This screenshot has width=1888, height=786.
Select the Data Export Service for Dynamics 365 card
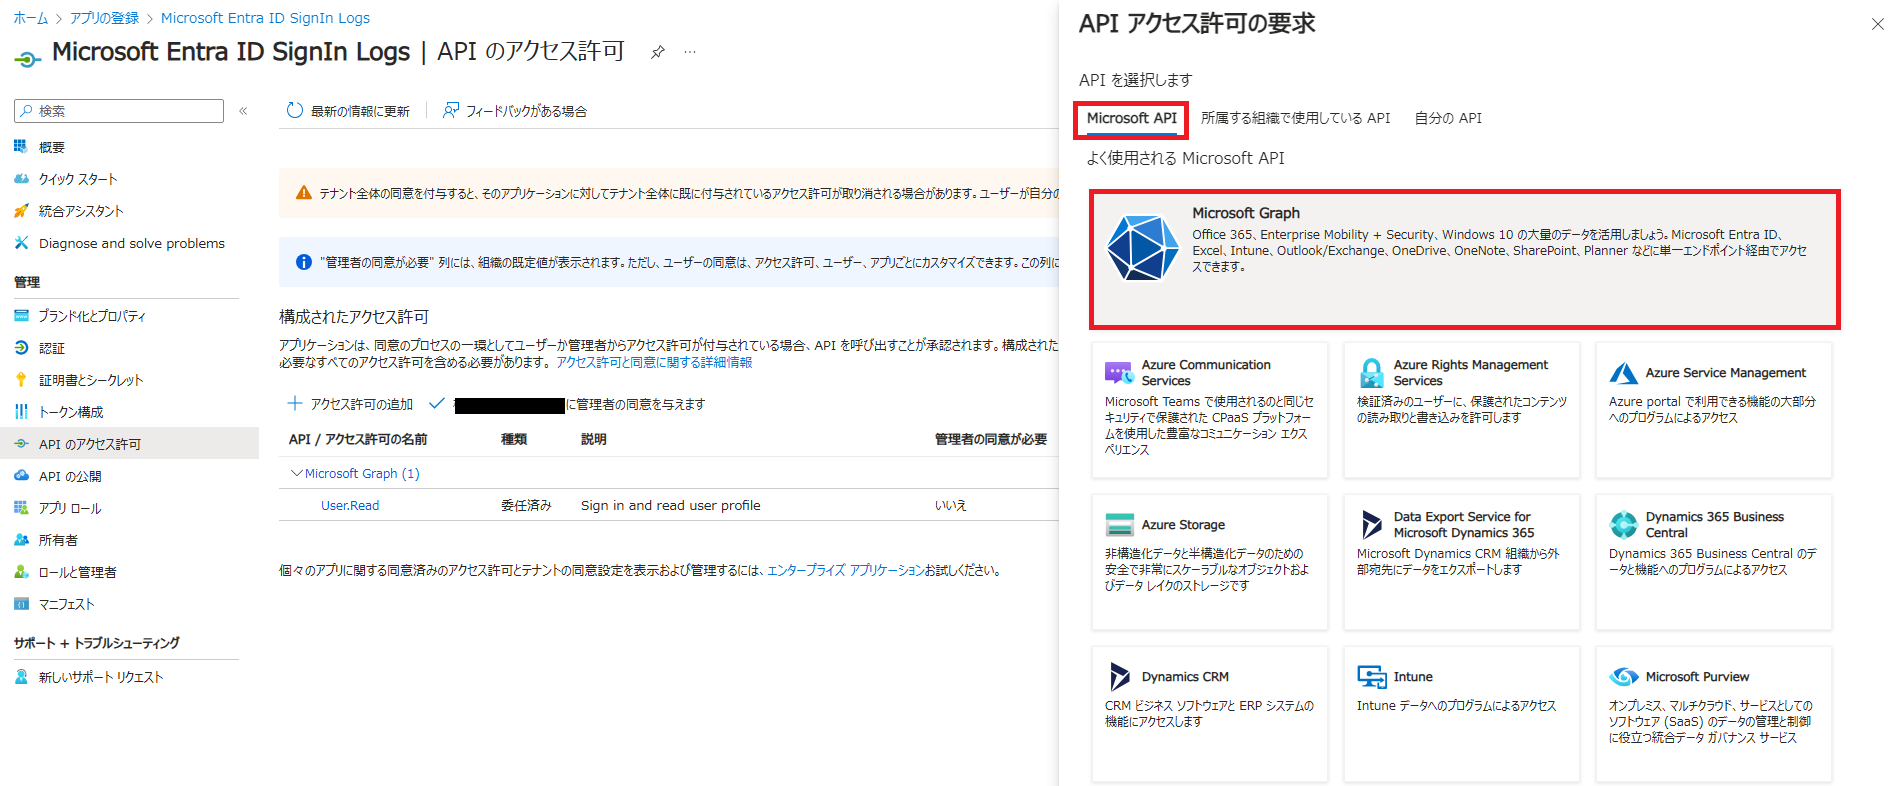click(x=1461, y=562)
